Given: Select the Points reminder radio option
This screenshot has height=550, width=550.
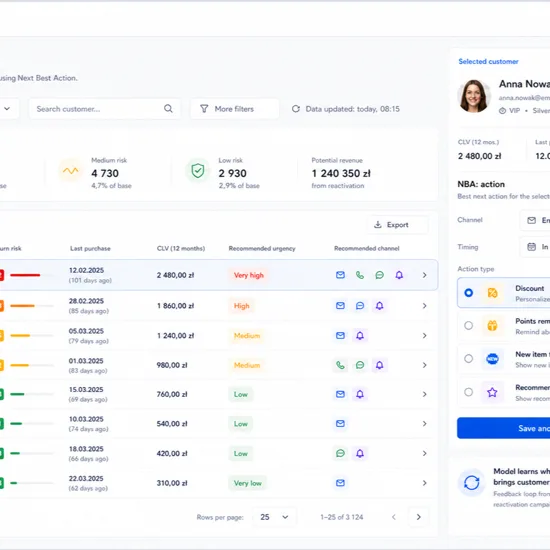Looking at the screenshot, I should coord(468,326).
